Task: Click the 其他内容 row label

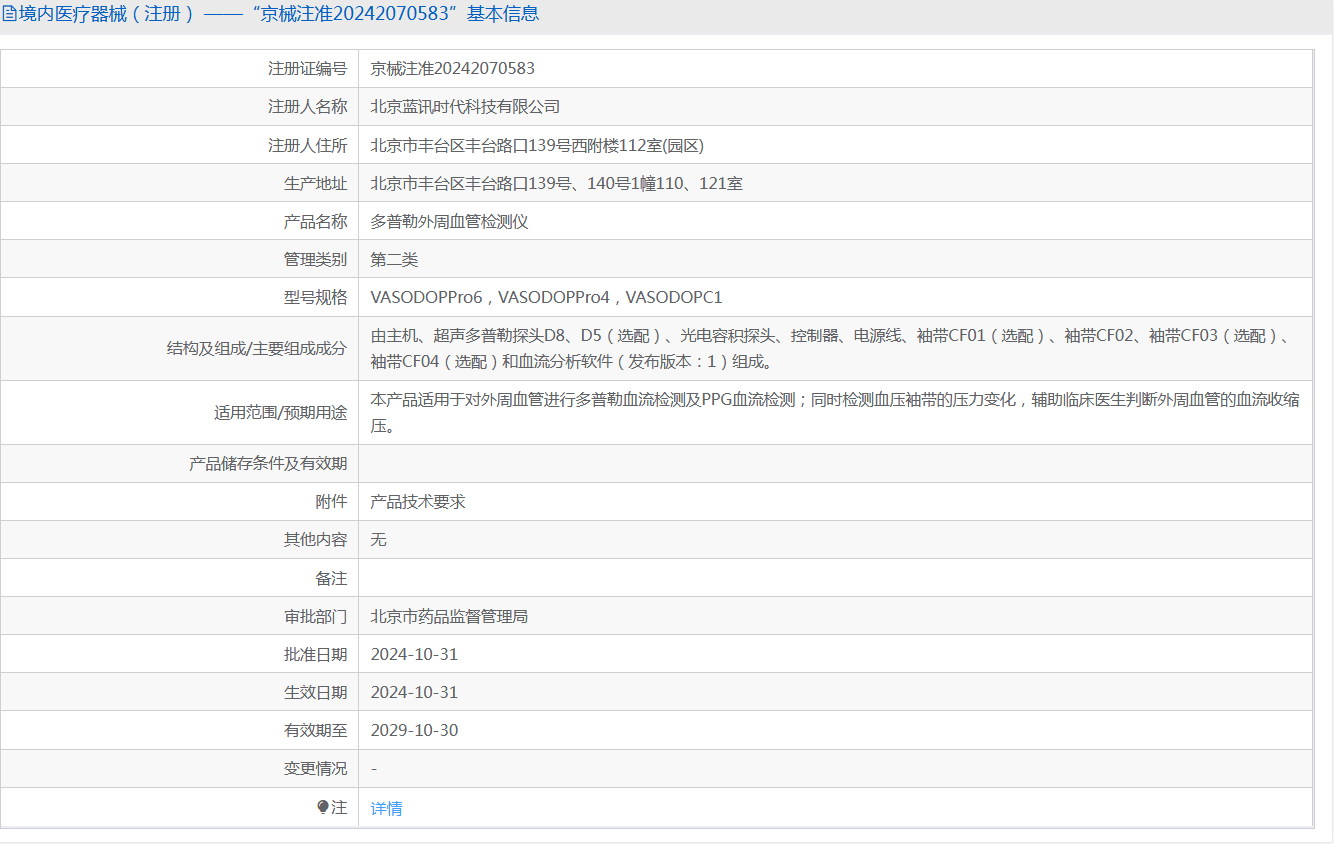Action: coord(315,539)
